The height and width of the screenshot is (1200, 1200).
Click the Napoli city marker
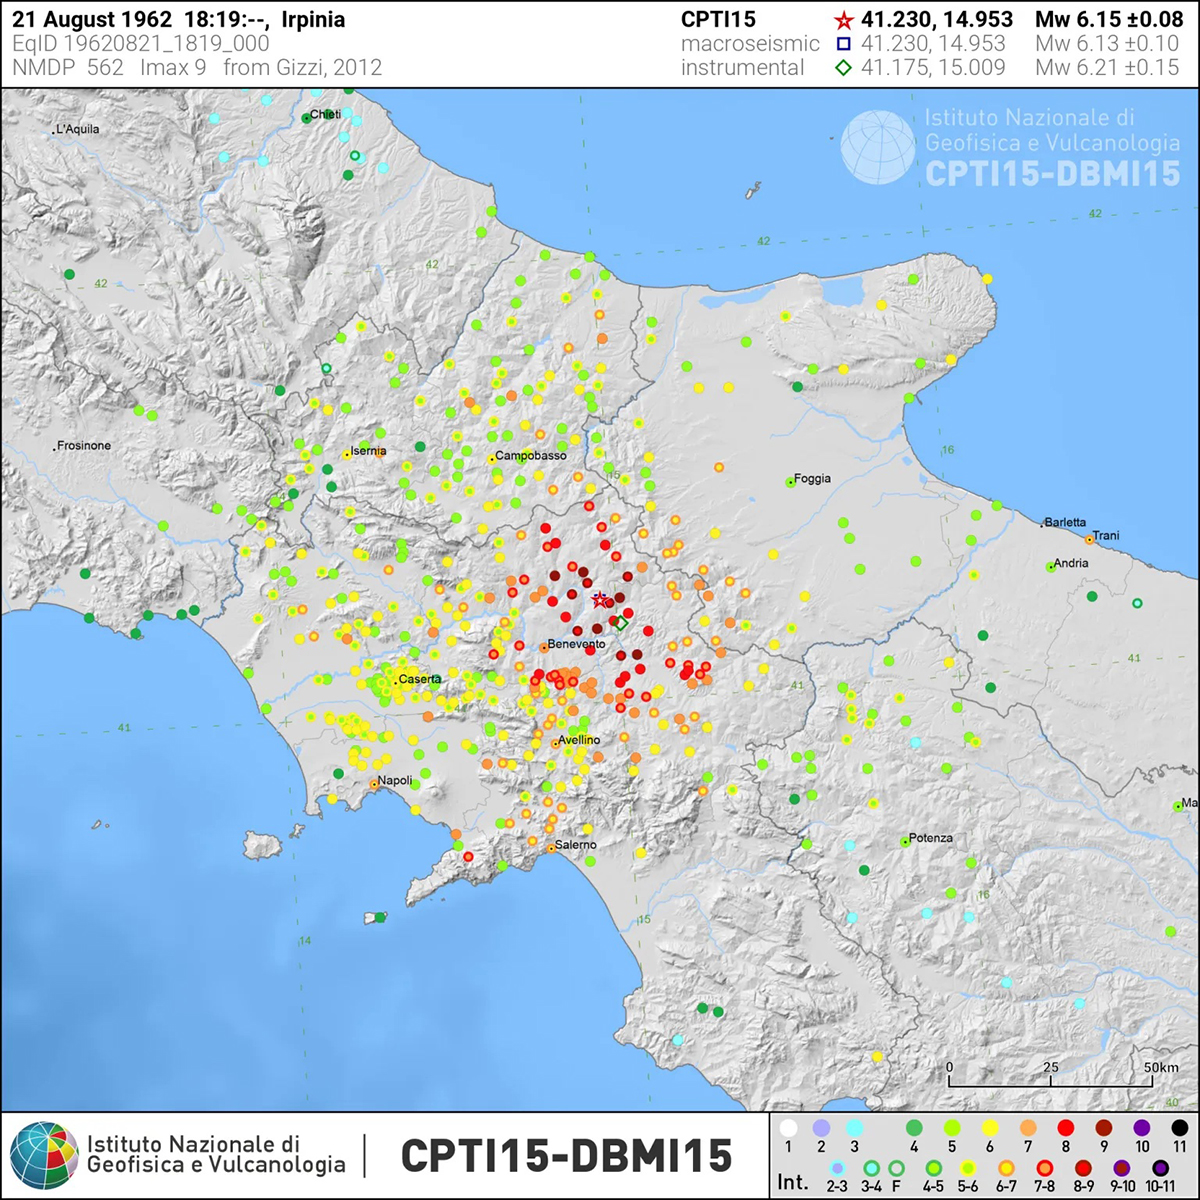(x=374, y=785)
